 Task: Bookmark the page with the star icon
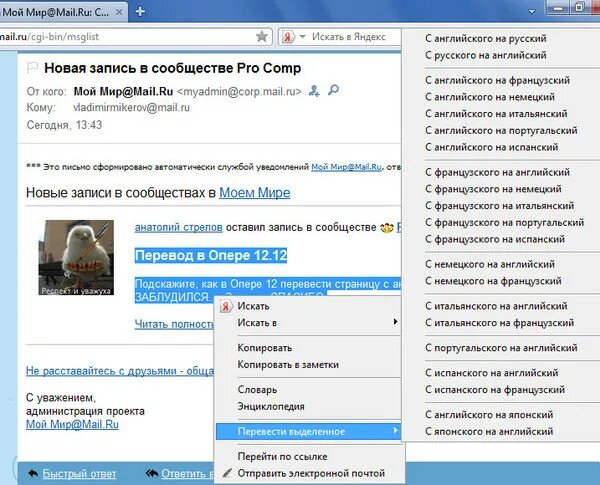click(262, 37)
